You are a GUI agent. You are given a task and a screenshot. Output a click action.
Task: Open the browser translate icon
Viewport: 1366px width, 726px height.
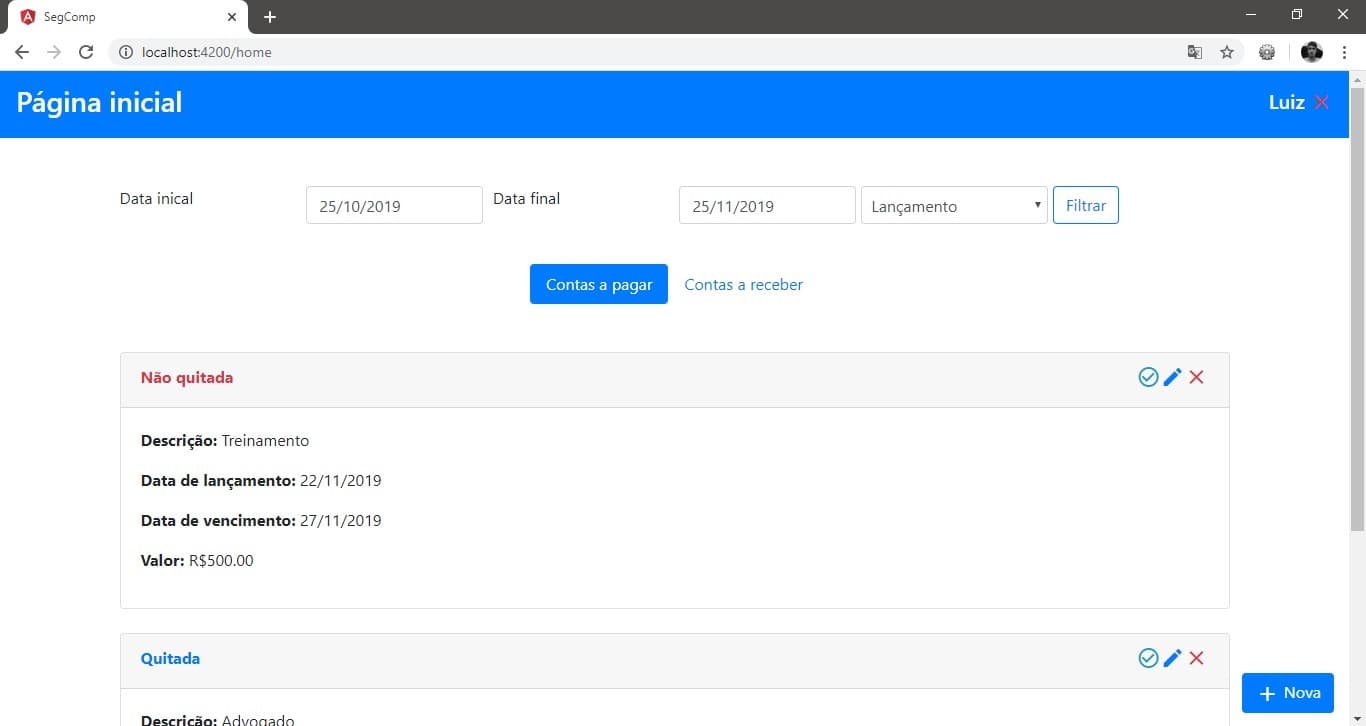click(x=1194, y=52)
